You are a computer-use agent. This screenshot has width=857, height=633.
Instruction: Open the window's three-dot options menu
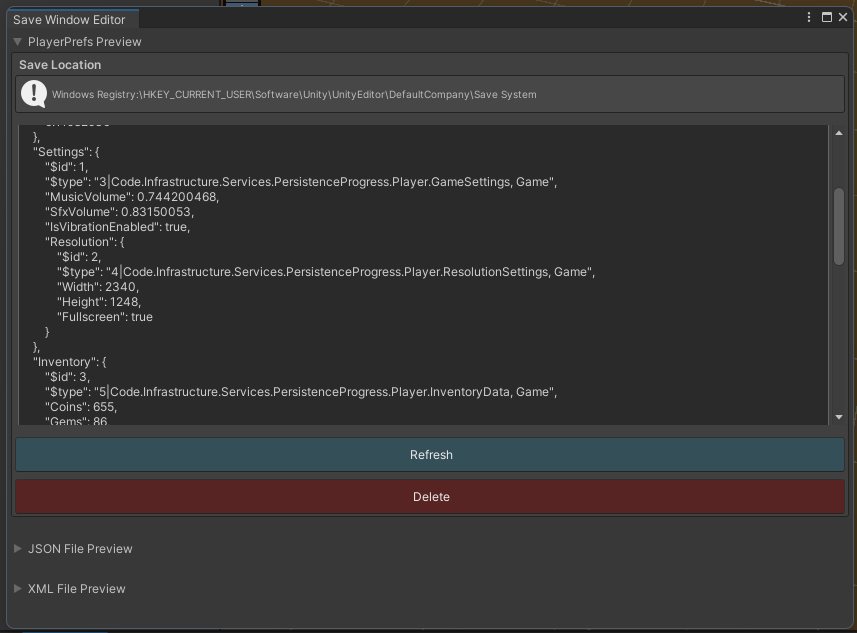809,17
